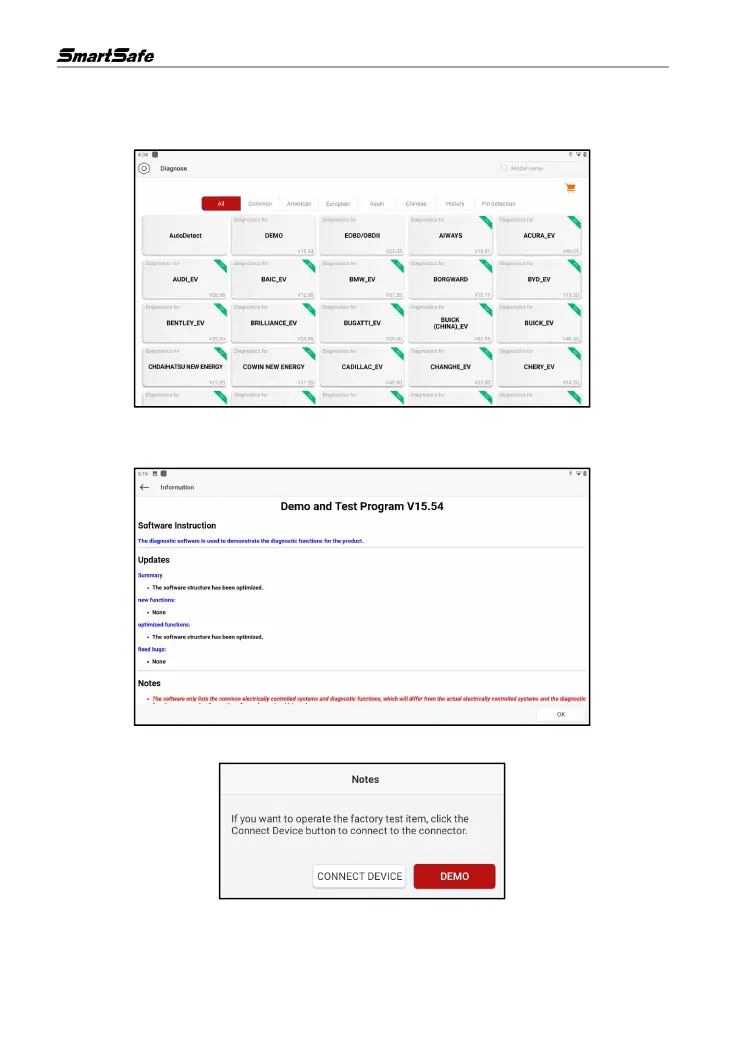Click the fixed bugs label
Viewport: 737px width, 1043px height.
tap(152, 649)
